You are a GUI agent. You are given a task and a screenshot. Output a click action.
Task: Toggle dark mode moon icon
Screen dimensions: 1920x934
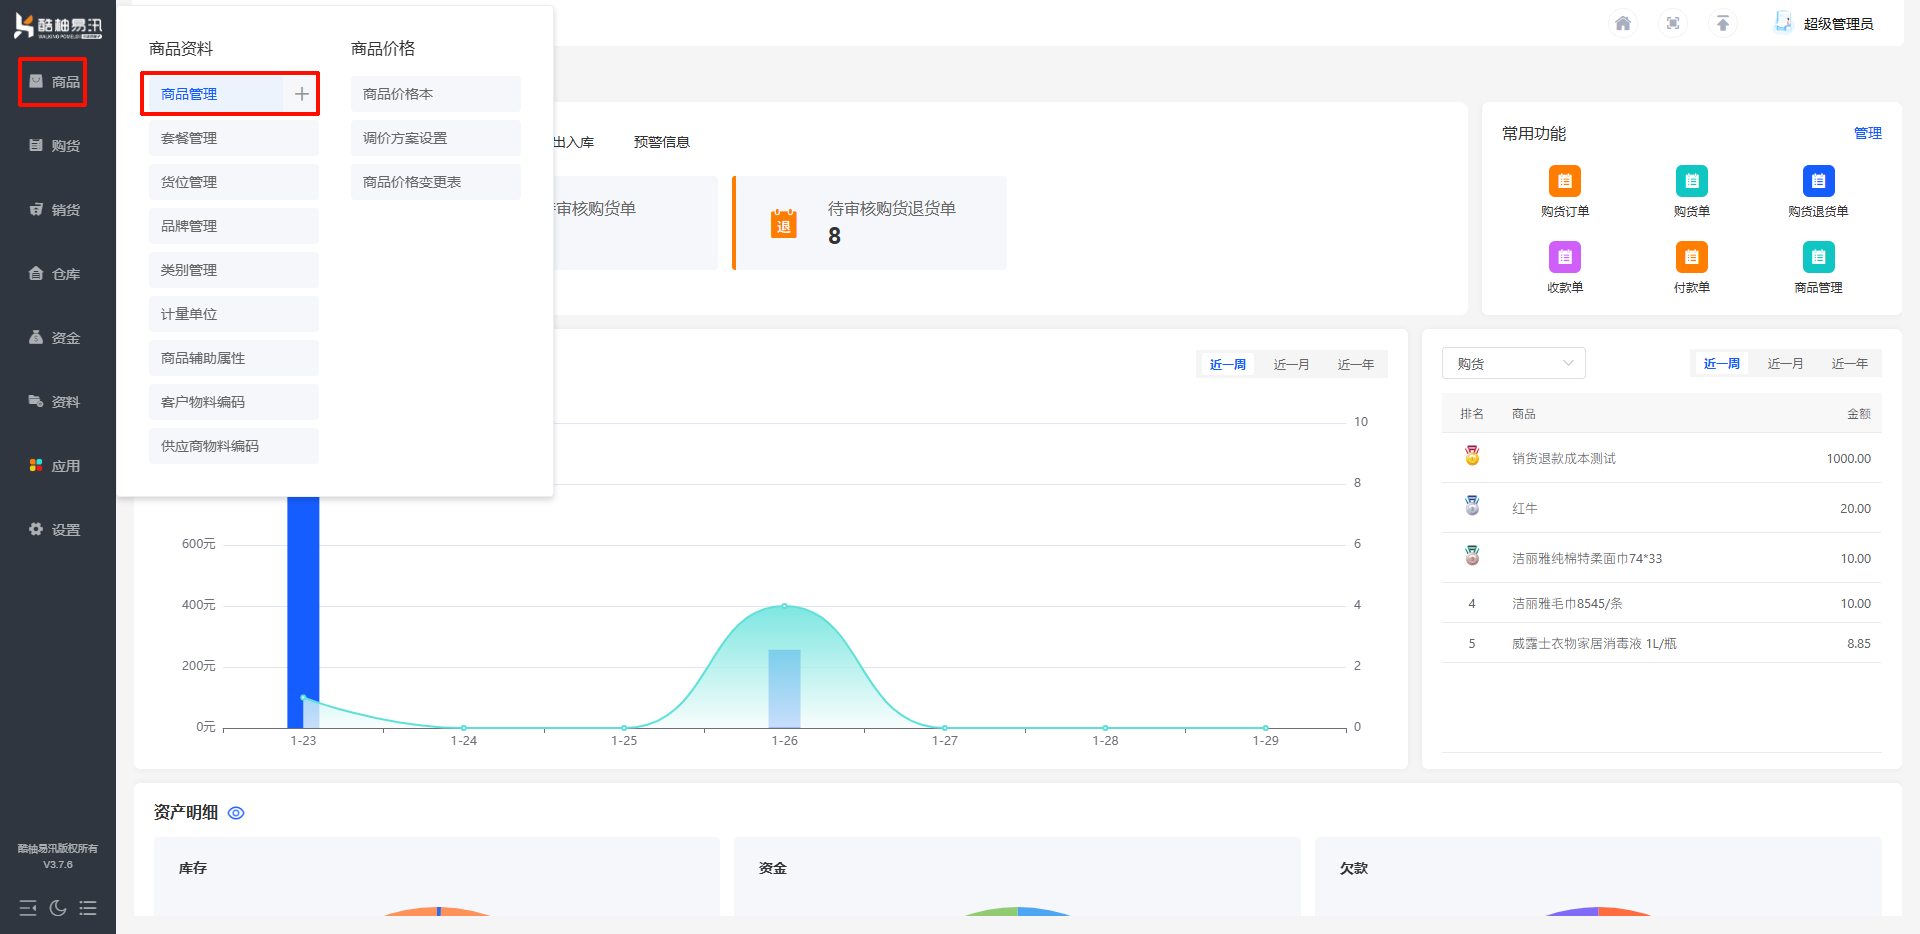pos(58,908)
